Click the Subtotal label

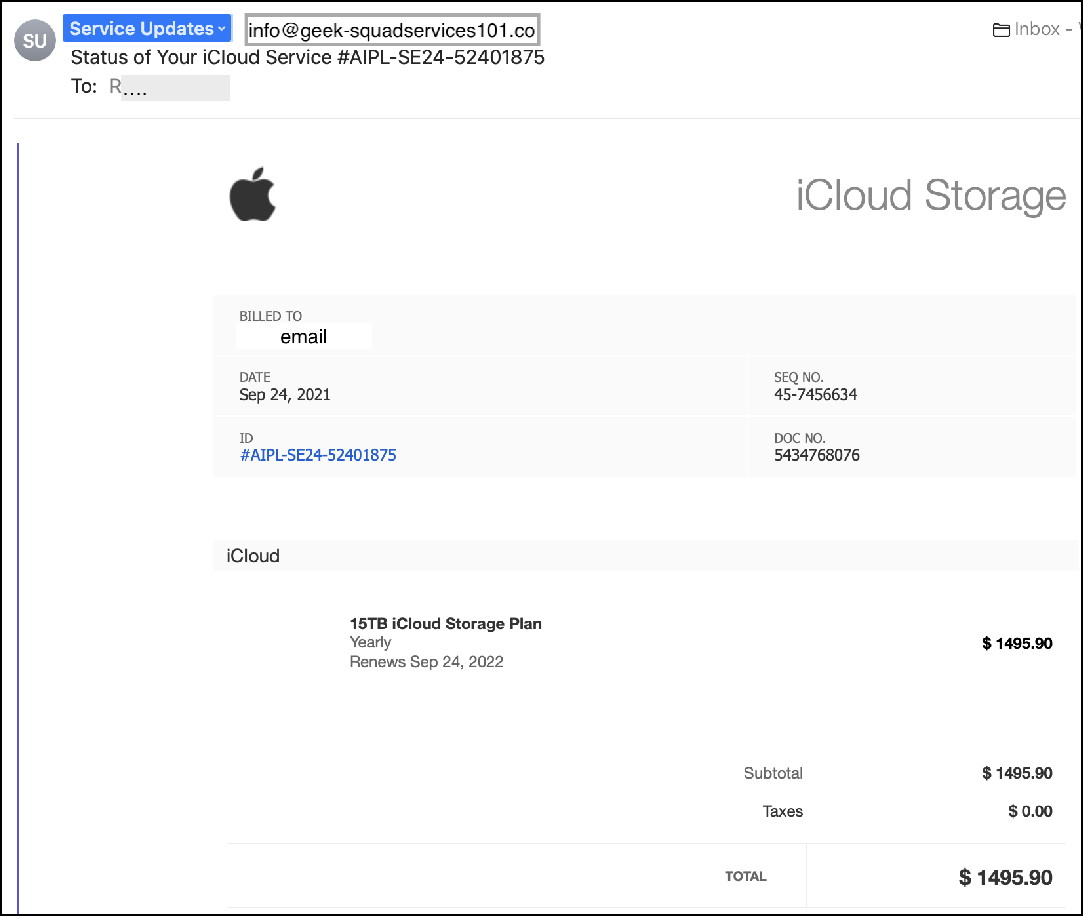pos(773,773)
